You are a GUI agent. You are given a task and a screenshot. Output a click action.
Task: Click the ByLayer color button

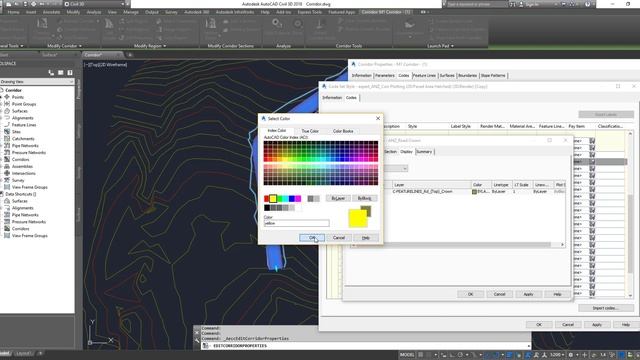(338, 198)
